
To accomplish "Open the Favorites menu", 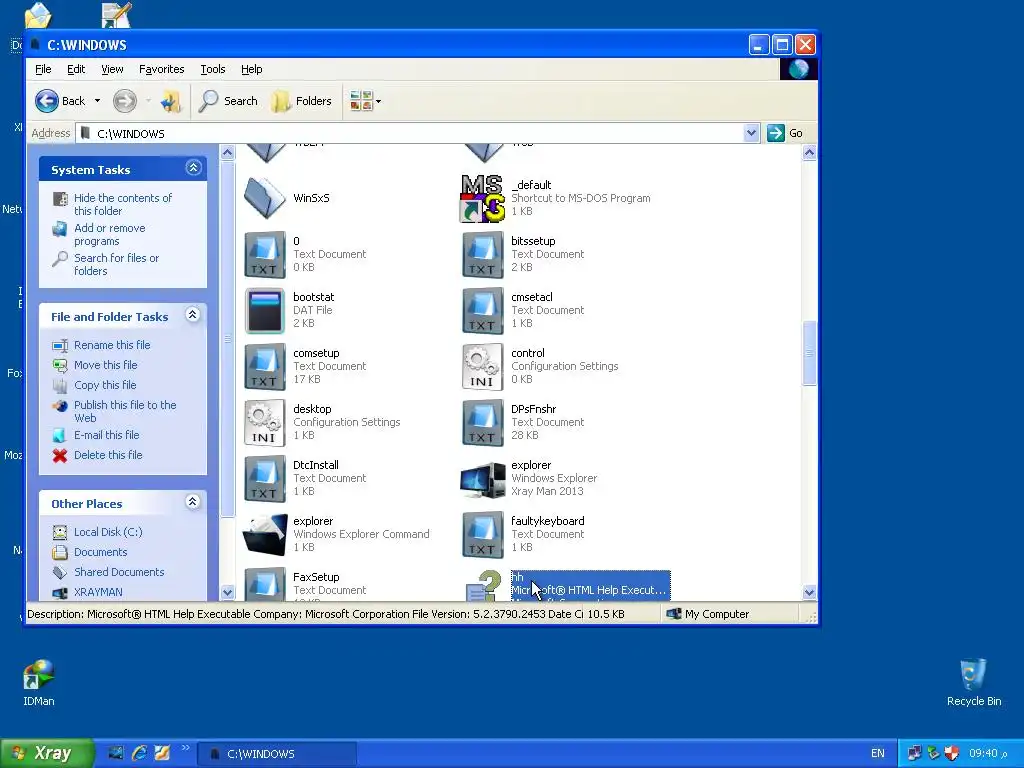I will [161, 69].
